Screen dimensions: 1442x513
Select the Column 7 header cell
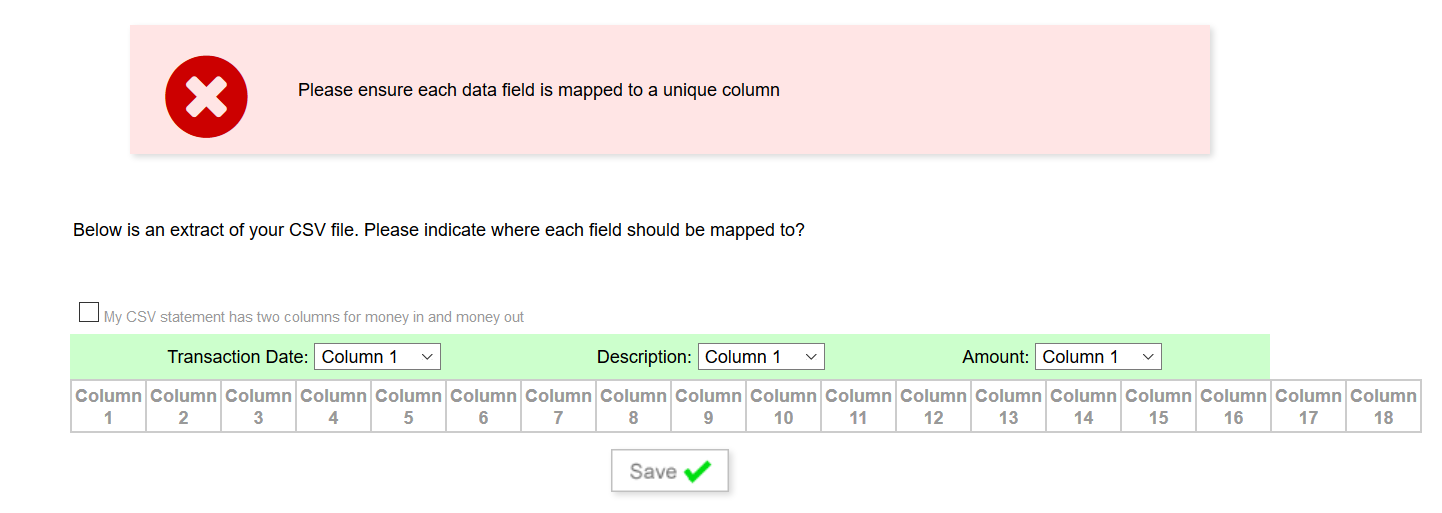[x=558, y=406]
